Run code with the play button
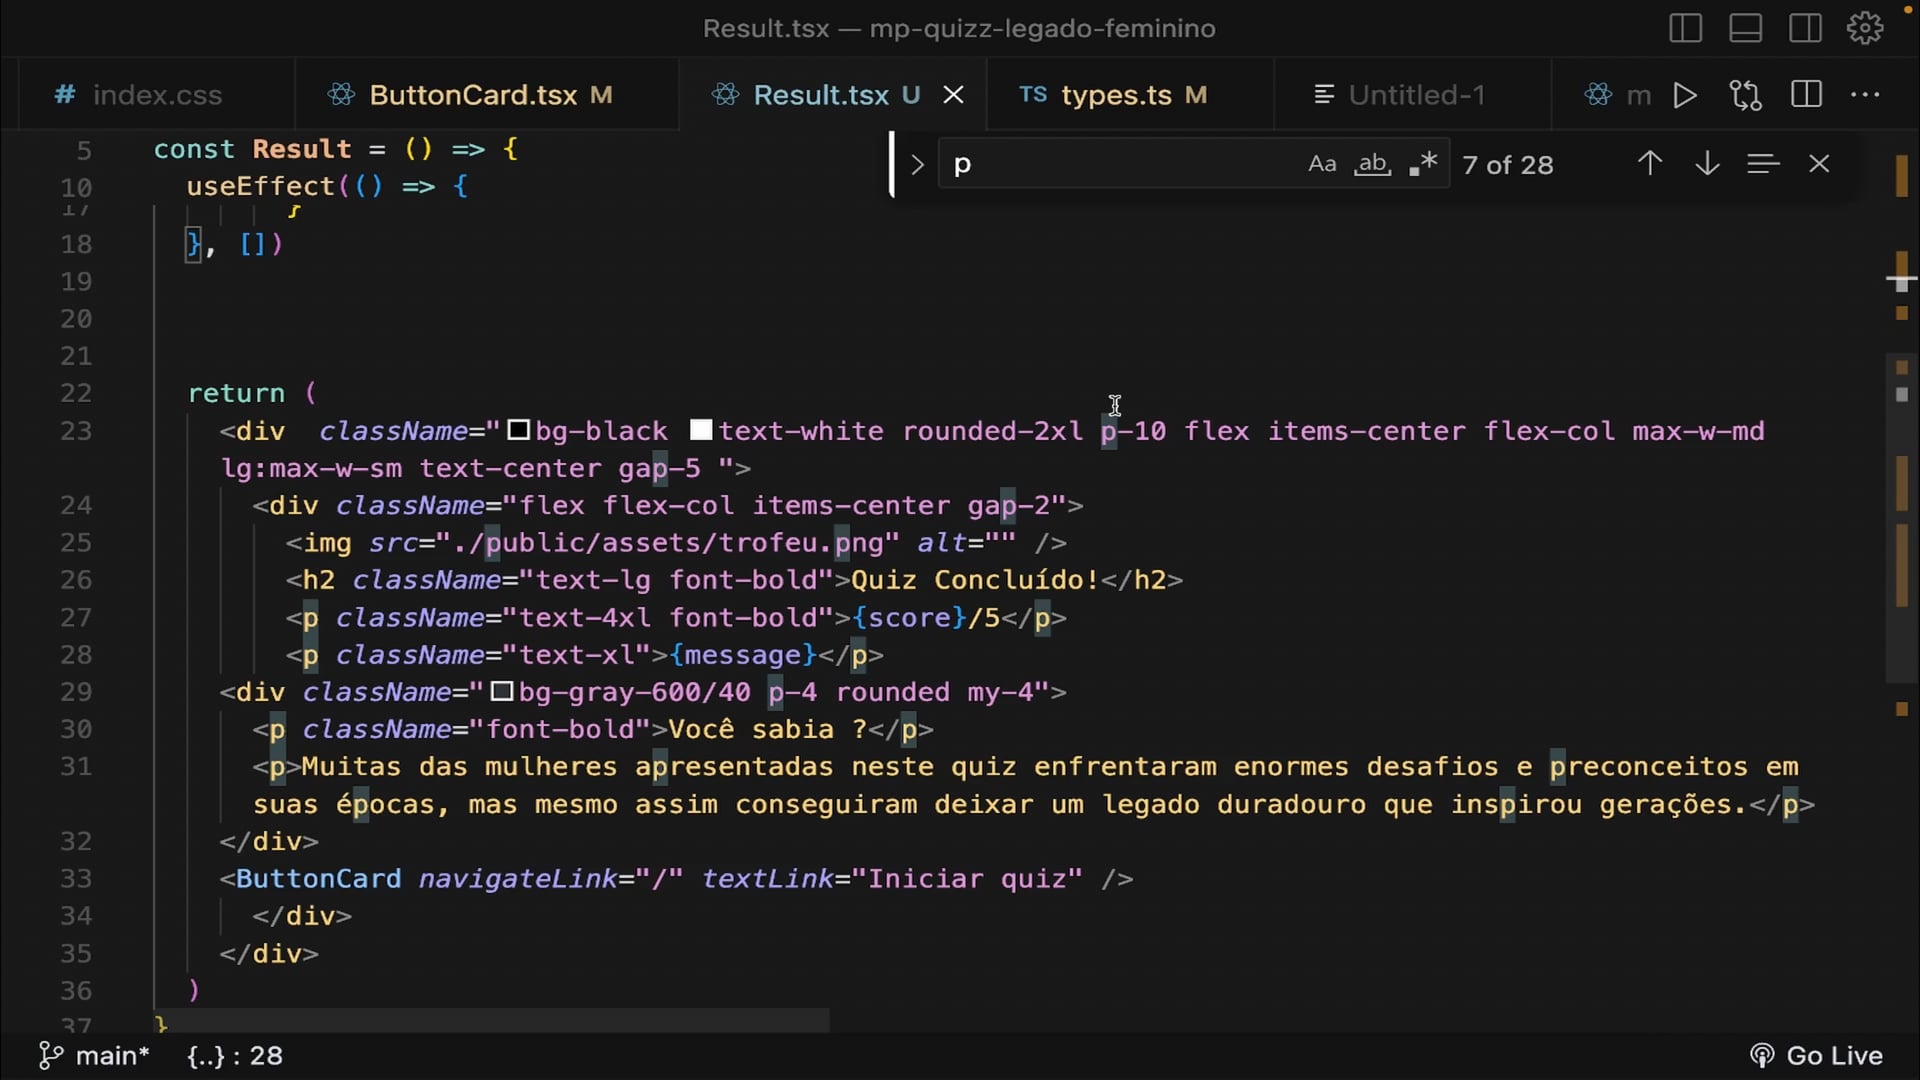This screenshot has width=1920, height=1080. pos(1685,95)
